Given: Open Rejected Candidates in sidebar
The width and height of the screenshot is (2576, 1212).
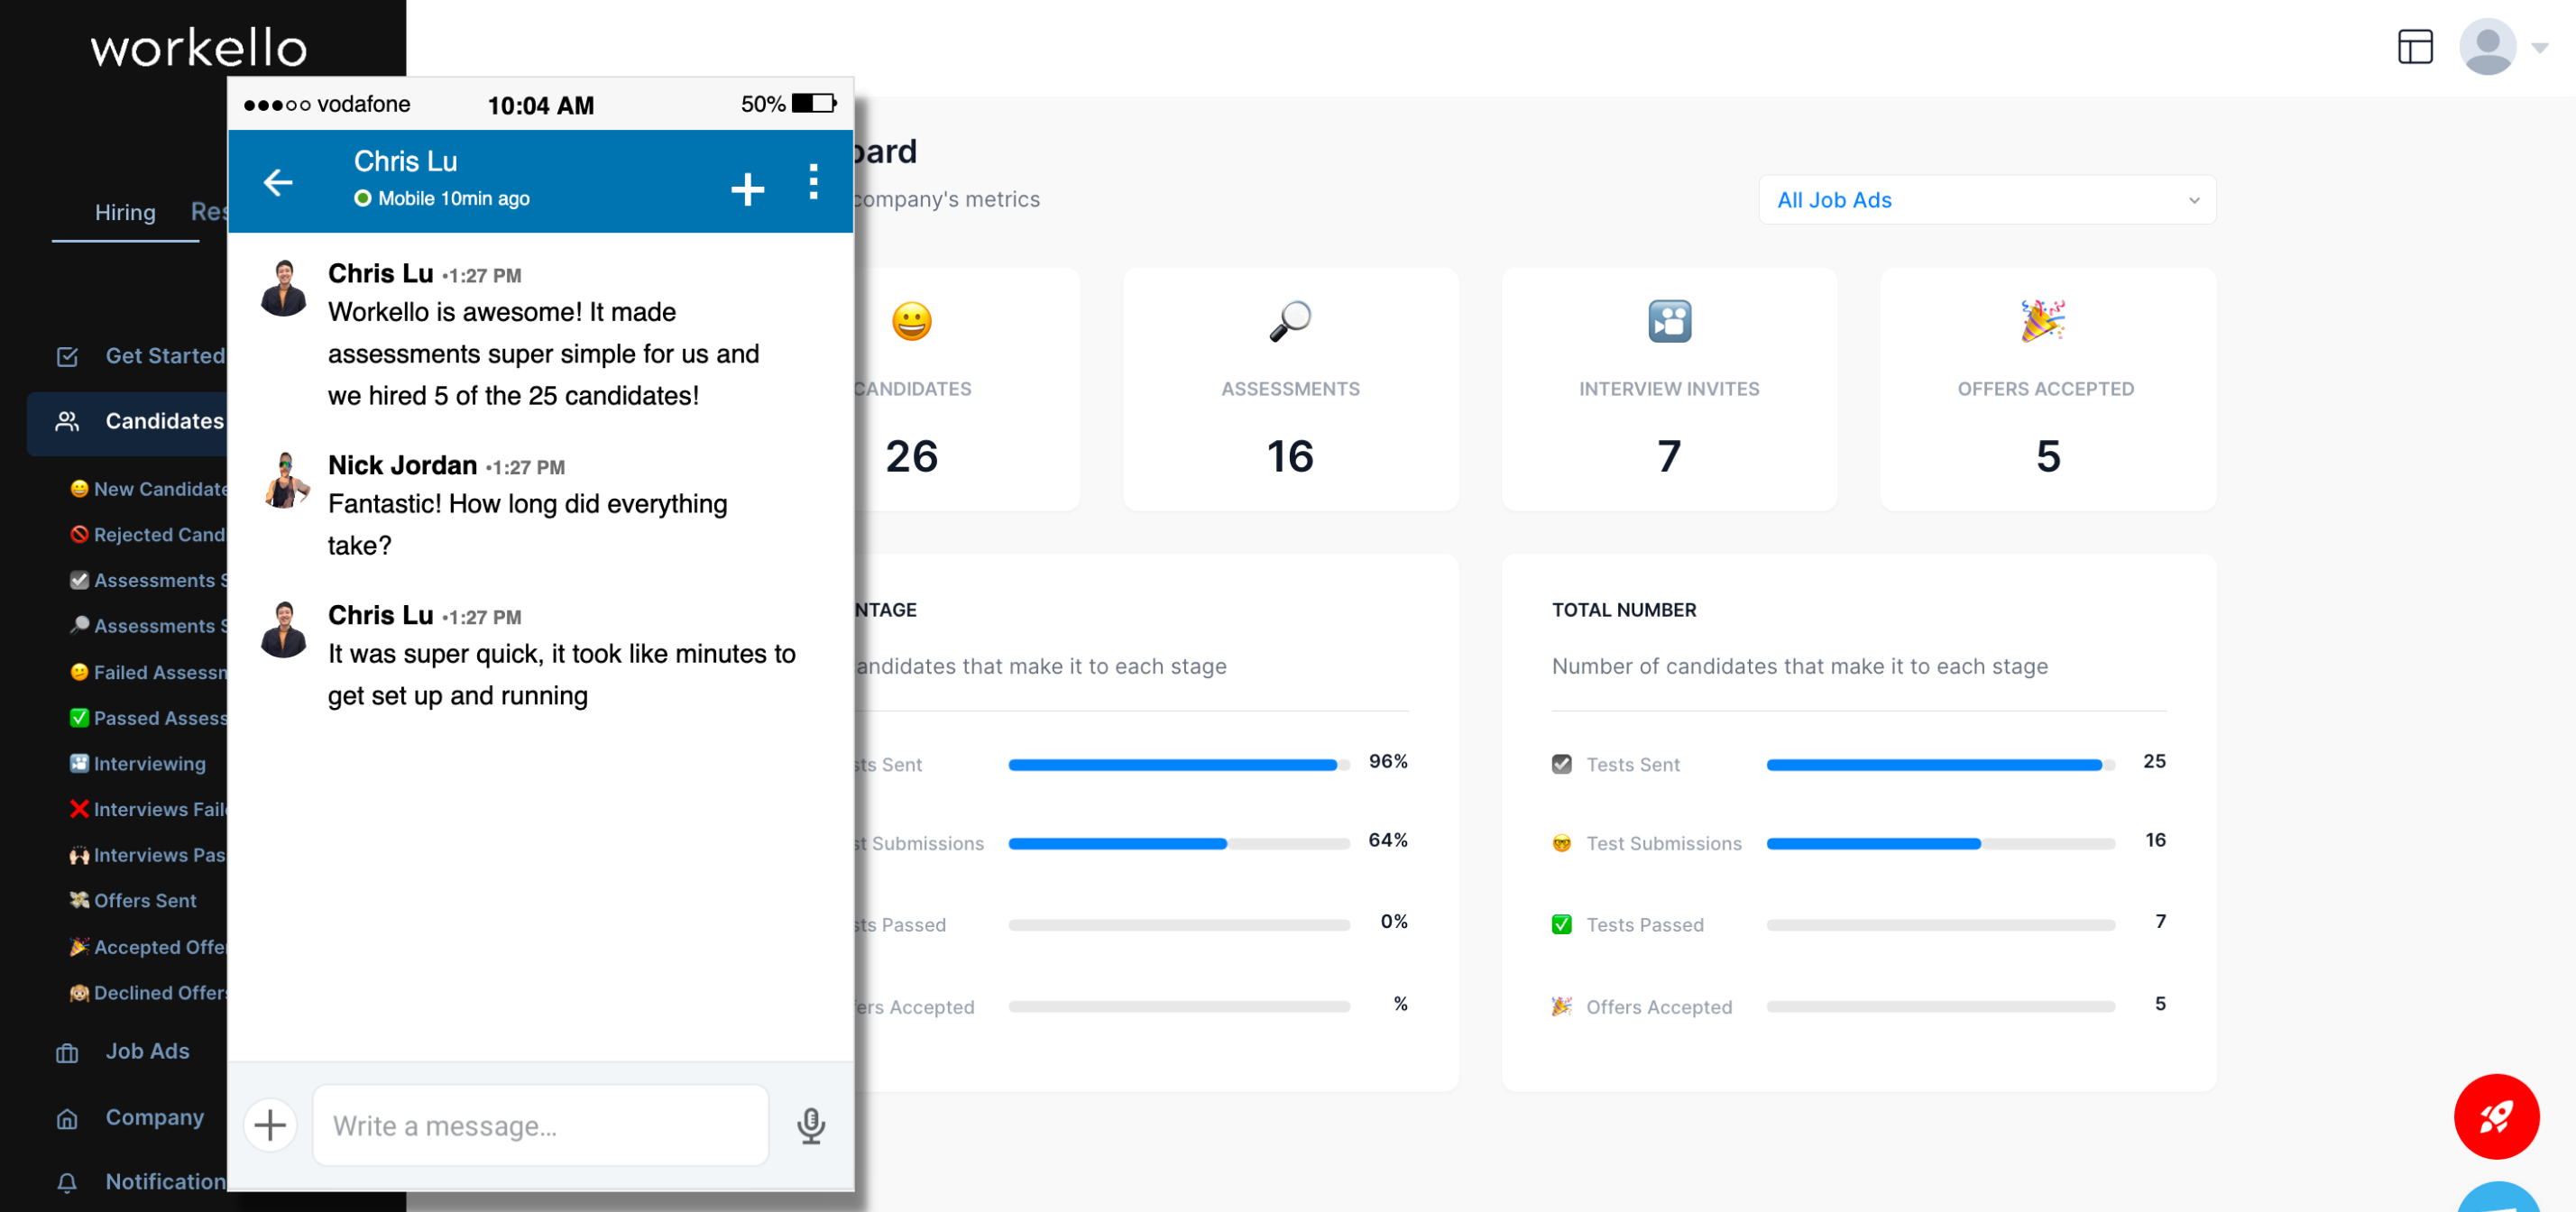Looking at the screenshot, I should coord(148,535).
